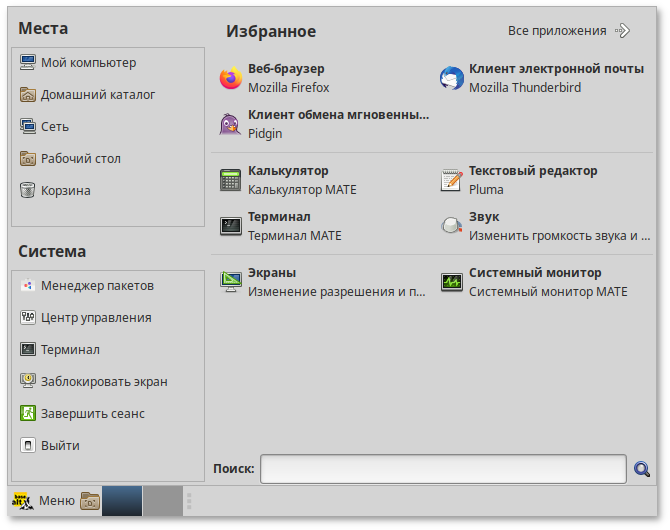Viewport: 670px width, 530px height.
Task: Launch Системный монитор icon
Action: 452,282
